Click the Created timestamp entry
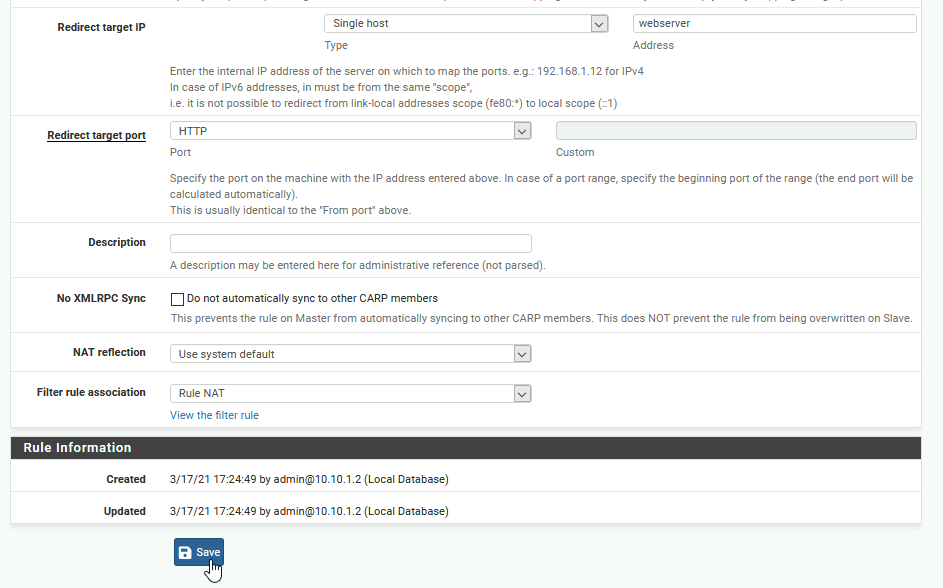 click(309, 479)
